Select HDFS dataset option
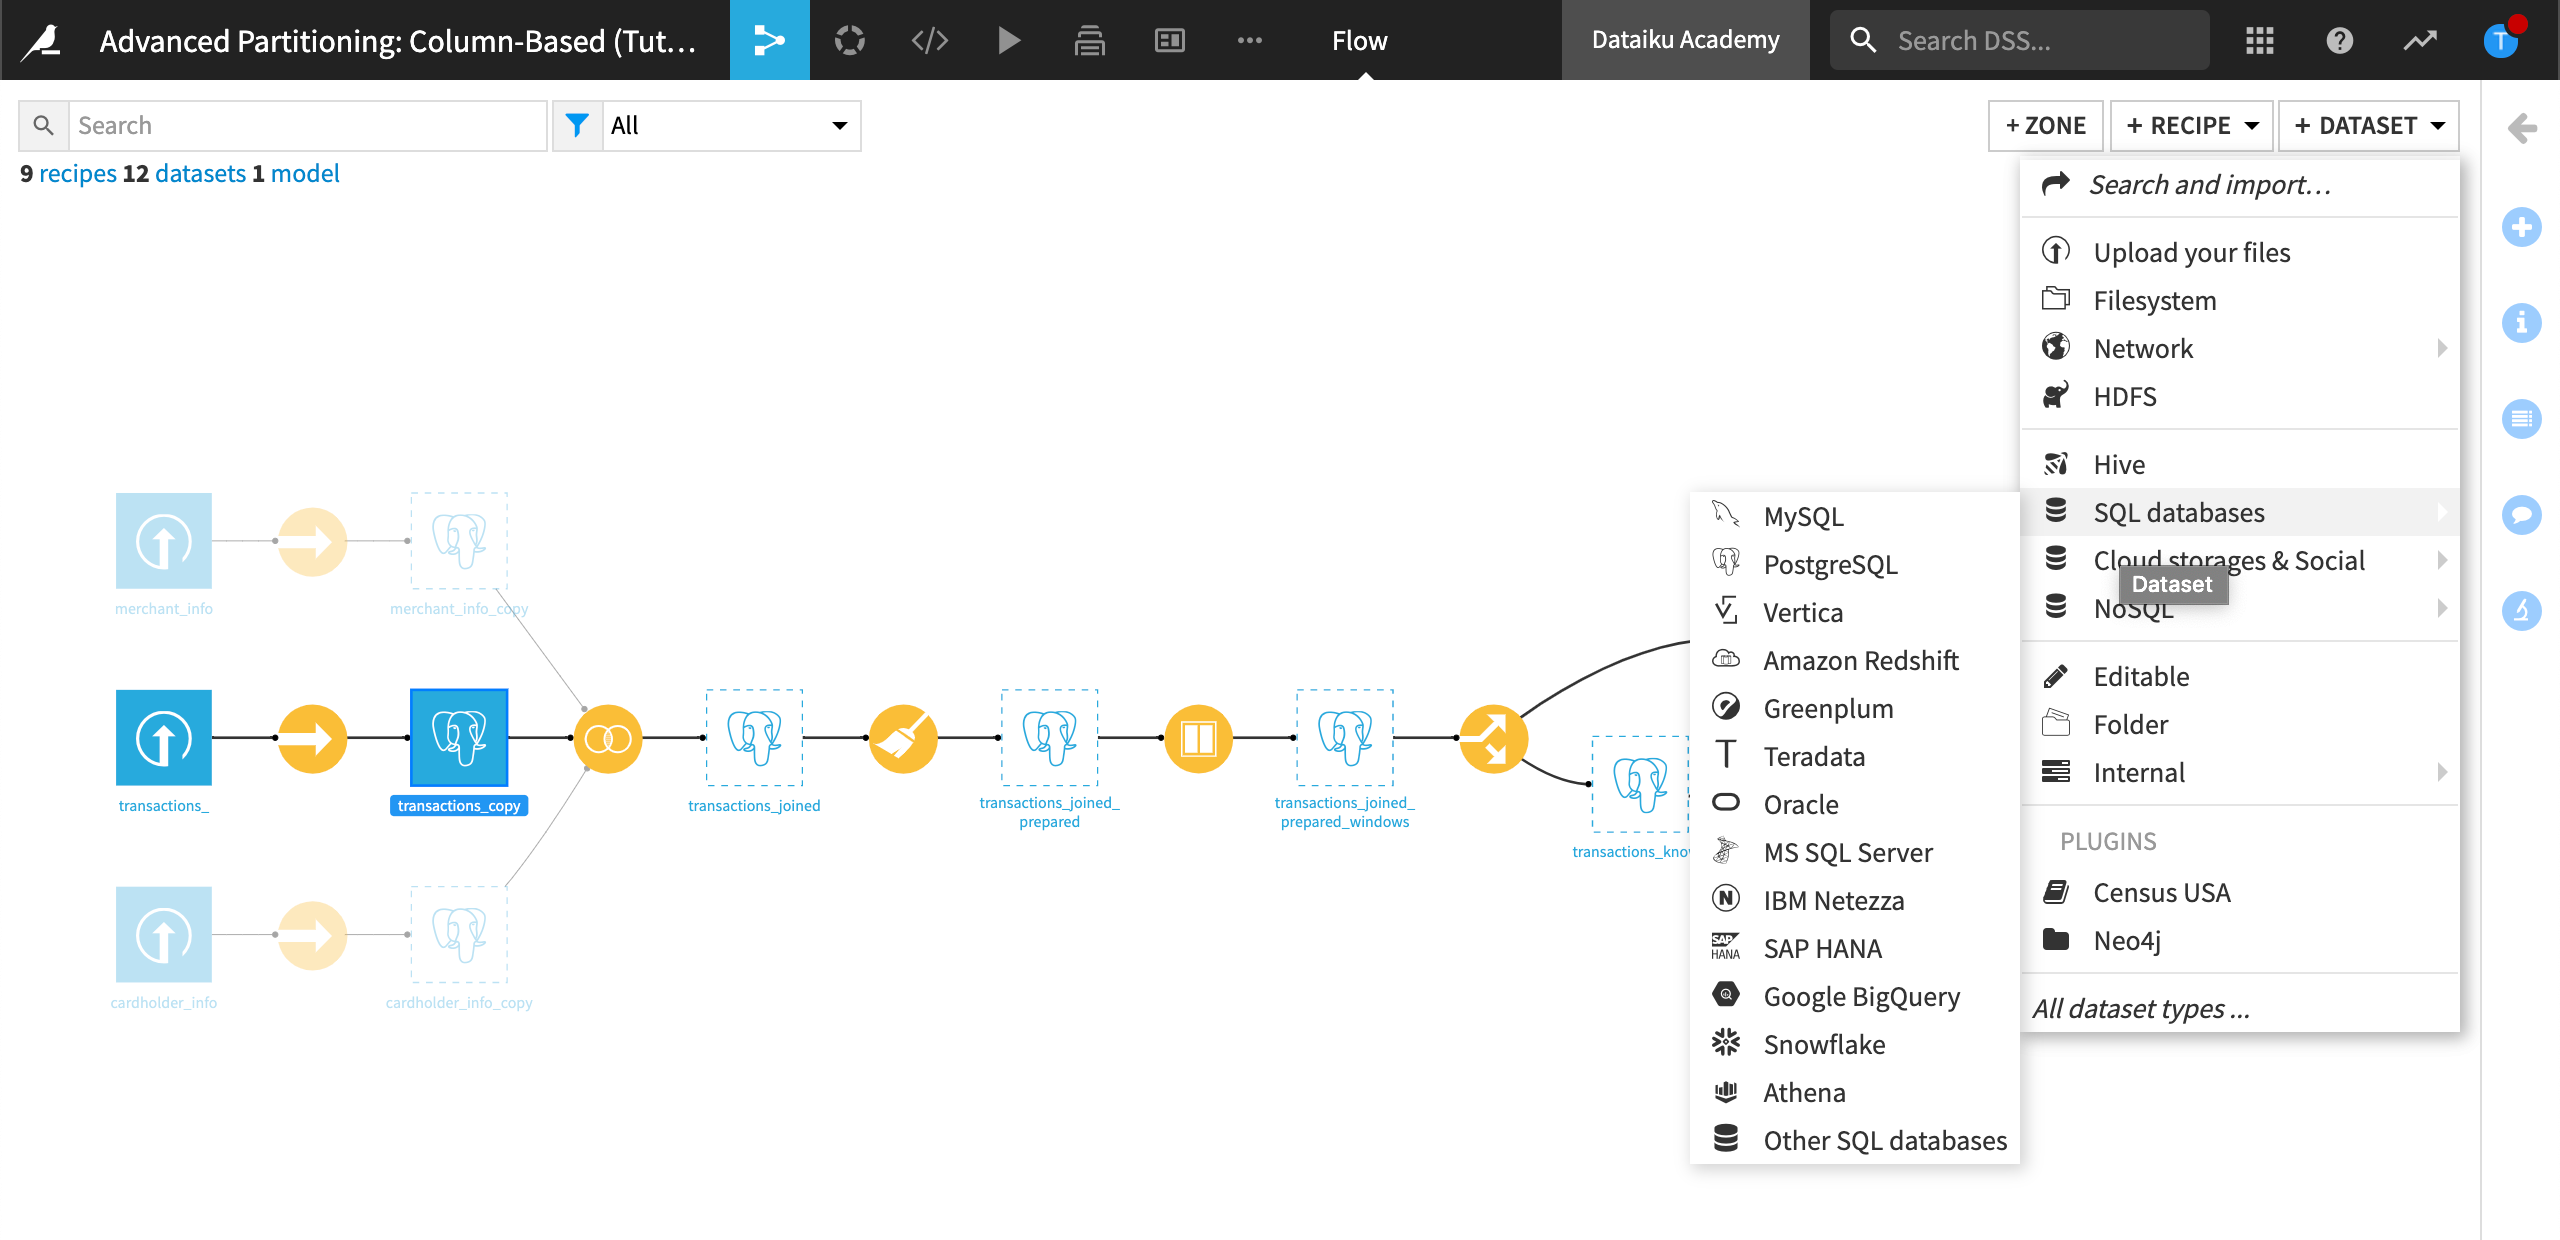The width and height of the screenshot is (2560, 1240). [x=2240, y=396]
